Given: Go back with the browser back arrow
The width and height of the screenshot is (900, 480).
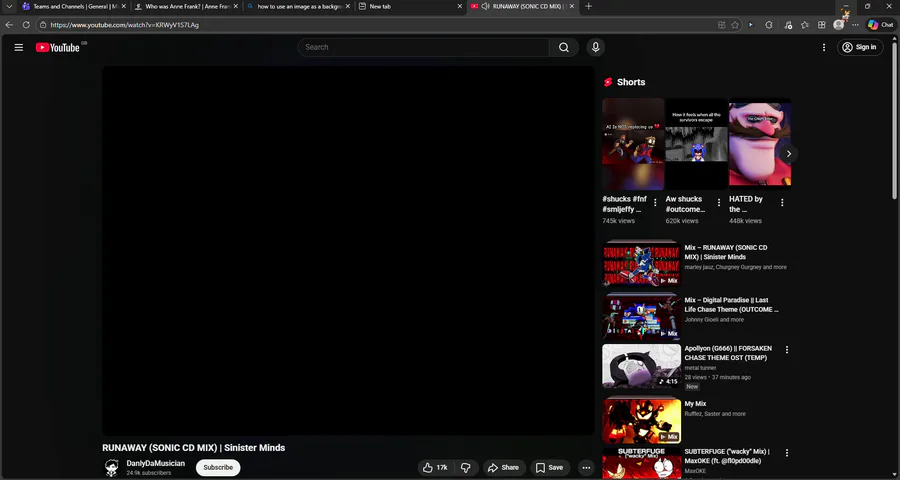Looking at the screenshot, I should pos(9,25).
